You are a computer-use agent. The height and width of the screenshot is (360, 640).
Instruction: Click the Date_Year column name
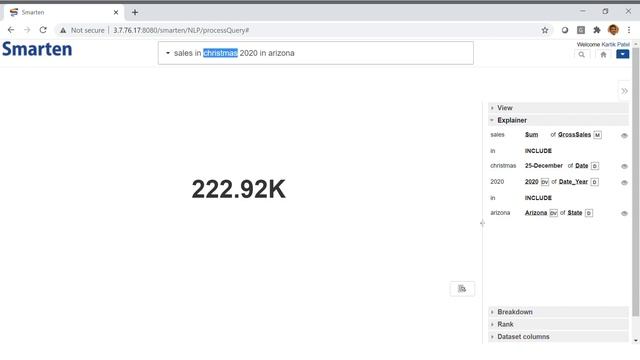573,182
